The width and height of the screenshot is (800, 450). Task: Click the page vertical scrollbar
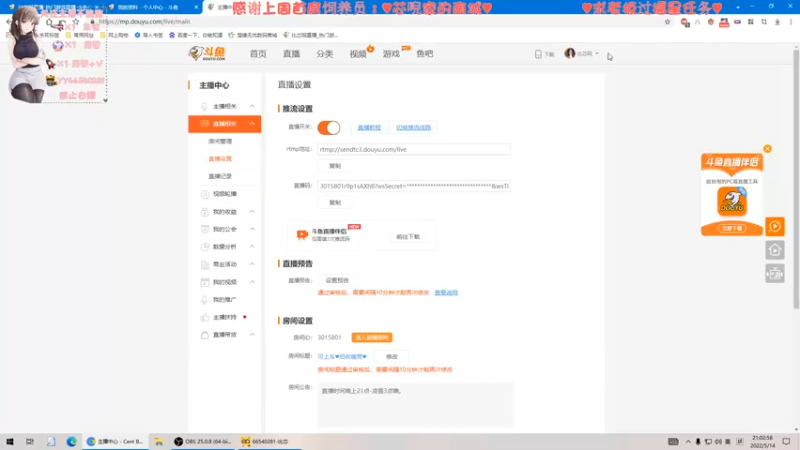(796, 179)
